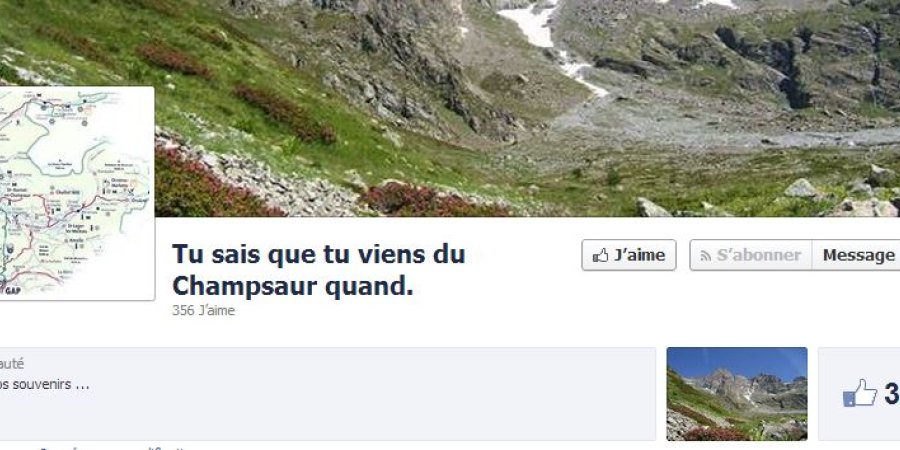Open the page title Tu sais que tu viens

click(x=319, y=270)
